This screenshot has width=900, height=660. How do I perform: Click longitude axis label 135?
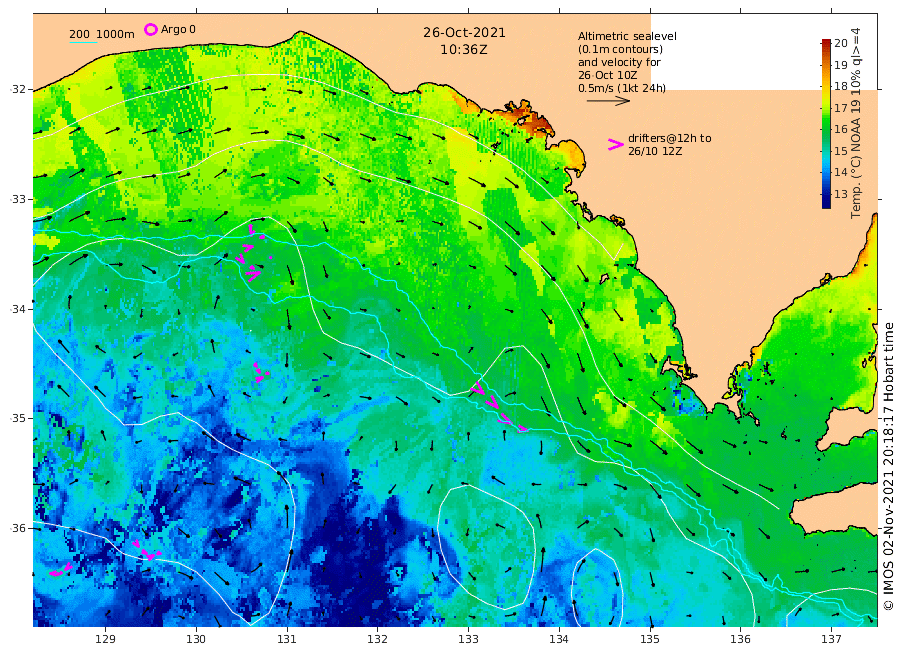tap(650, 639)
